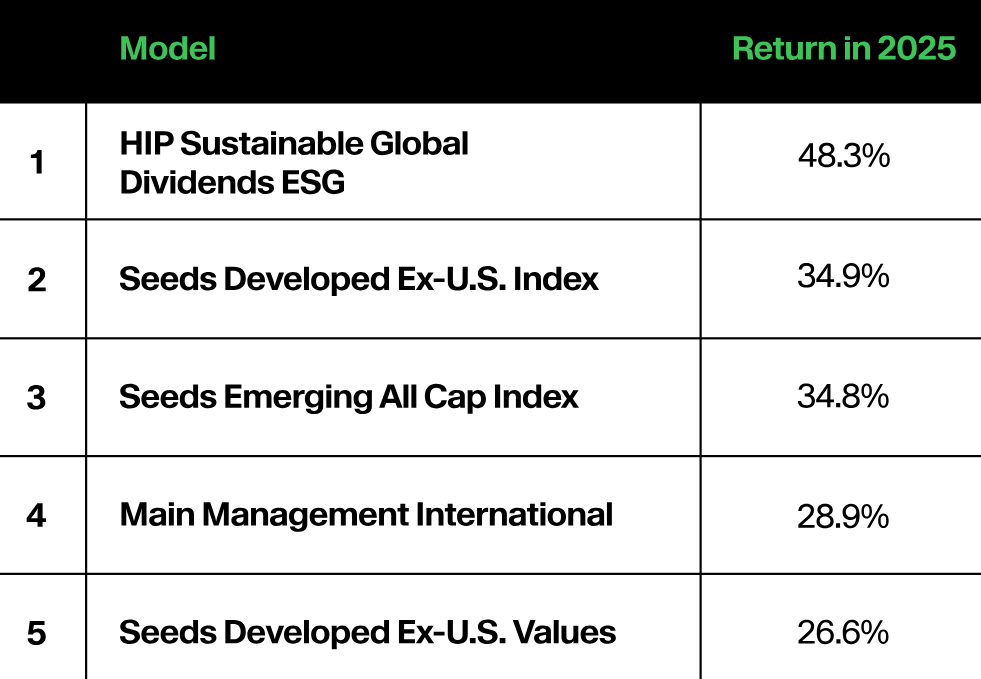Click rank number 4
Screen dimensions: 981x679
point(37,516)
